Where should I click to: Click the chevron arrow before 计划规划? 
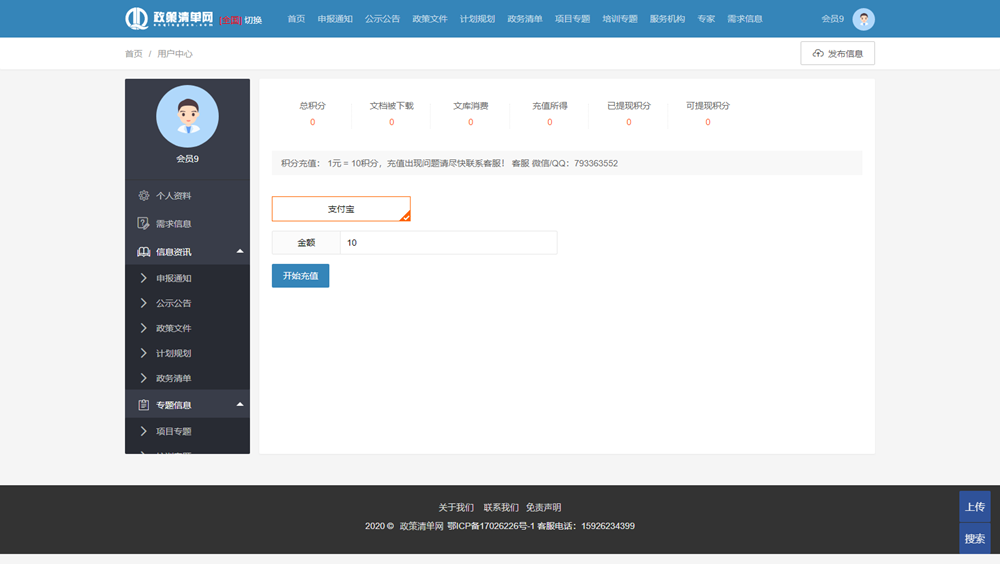point(143,353)
